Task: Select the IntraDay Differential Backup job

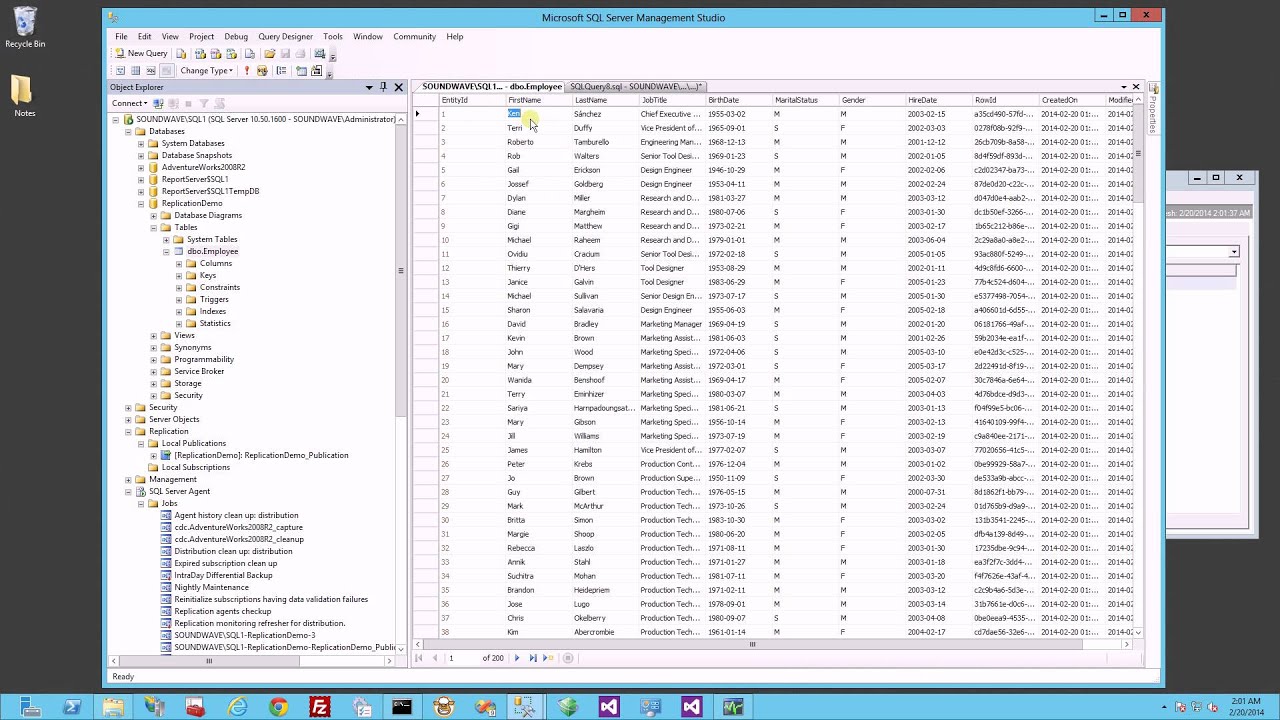Action: coord(223,576)
